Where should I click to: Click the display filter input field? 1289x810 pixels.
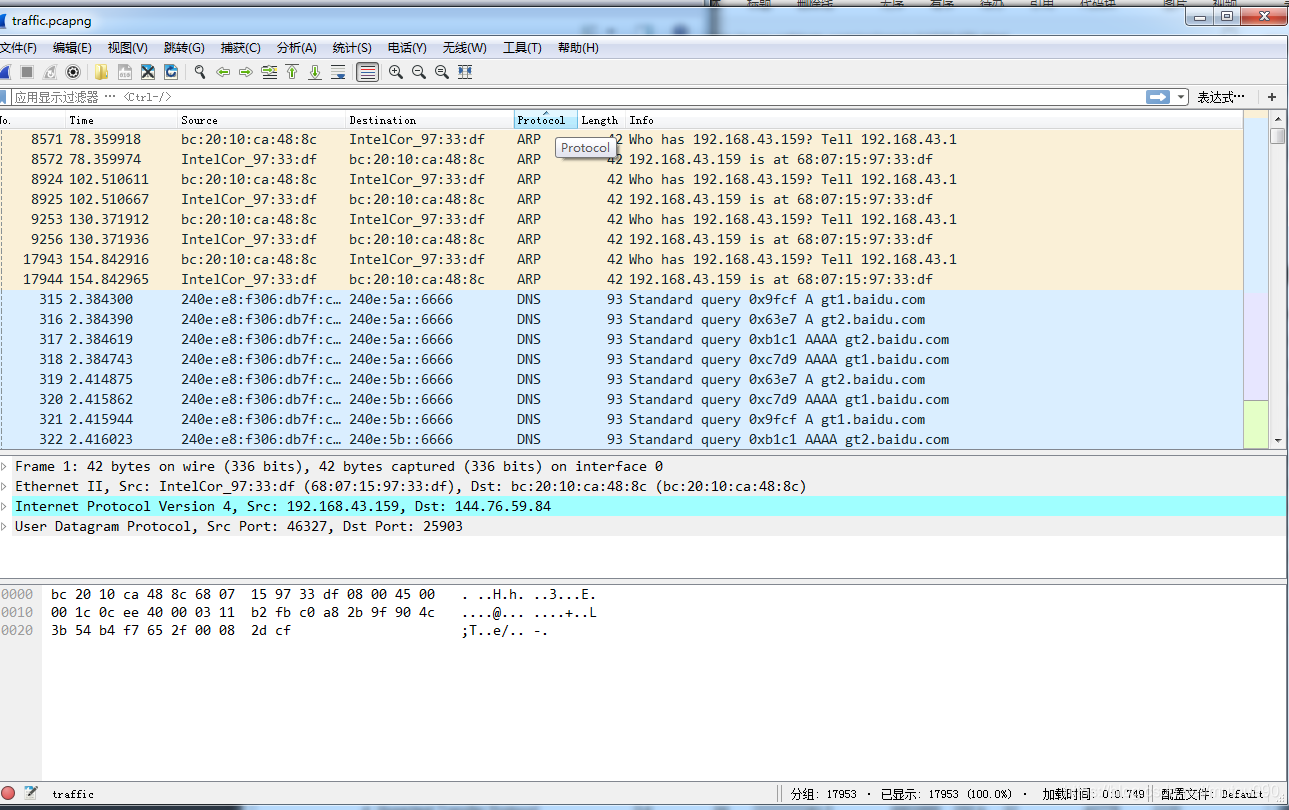click(x=578, y=97)
